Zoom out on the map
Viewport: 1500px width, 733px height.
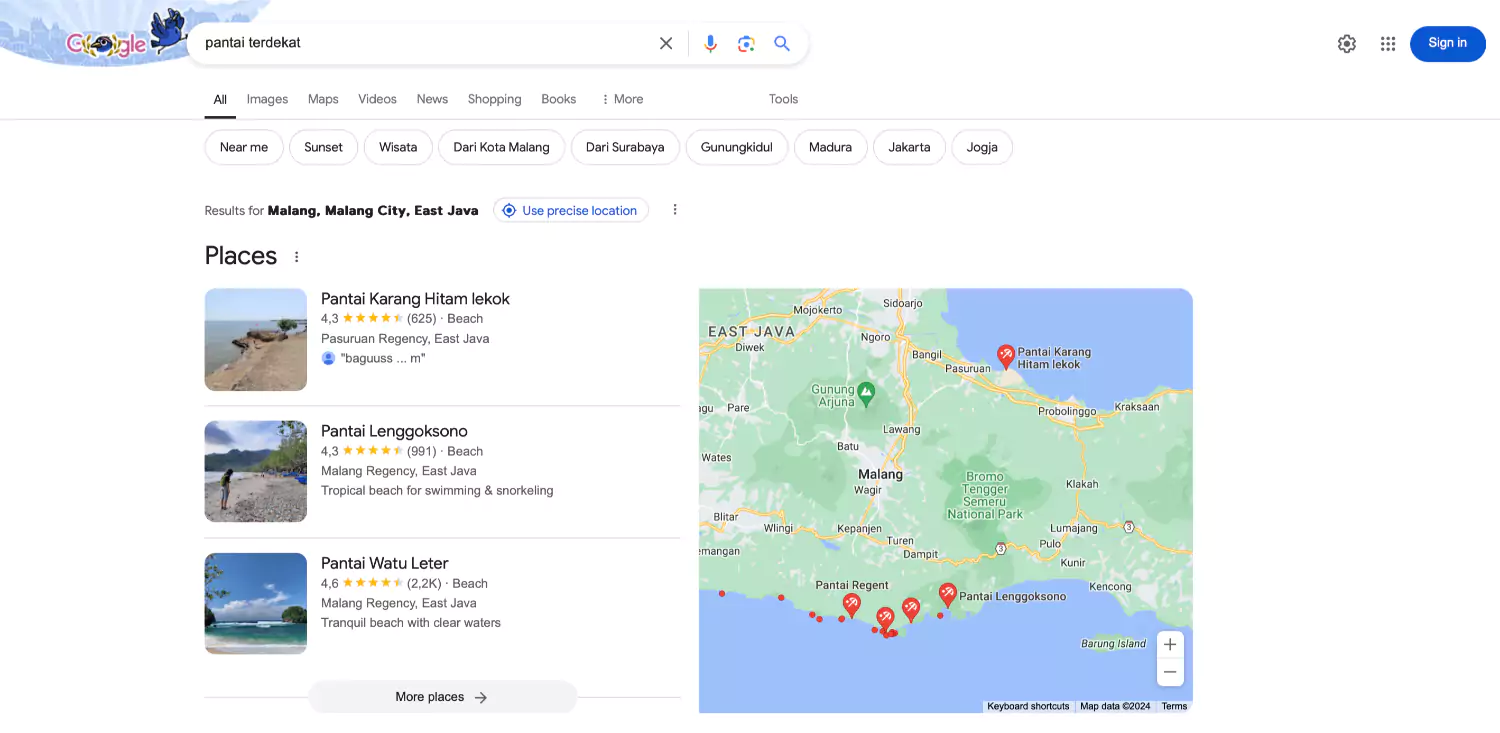1170,672
